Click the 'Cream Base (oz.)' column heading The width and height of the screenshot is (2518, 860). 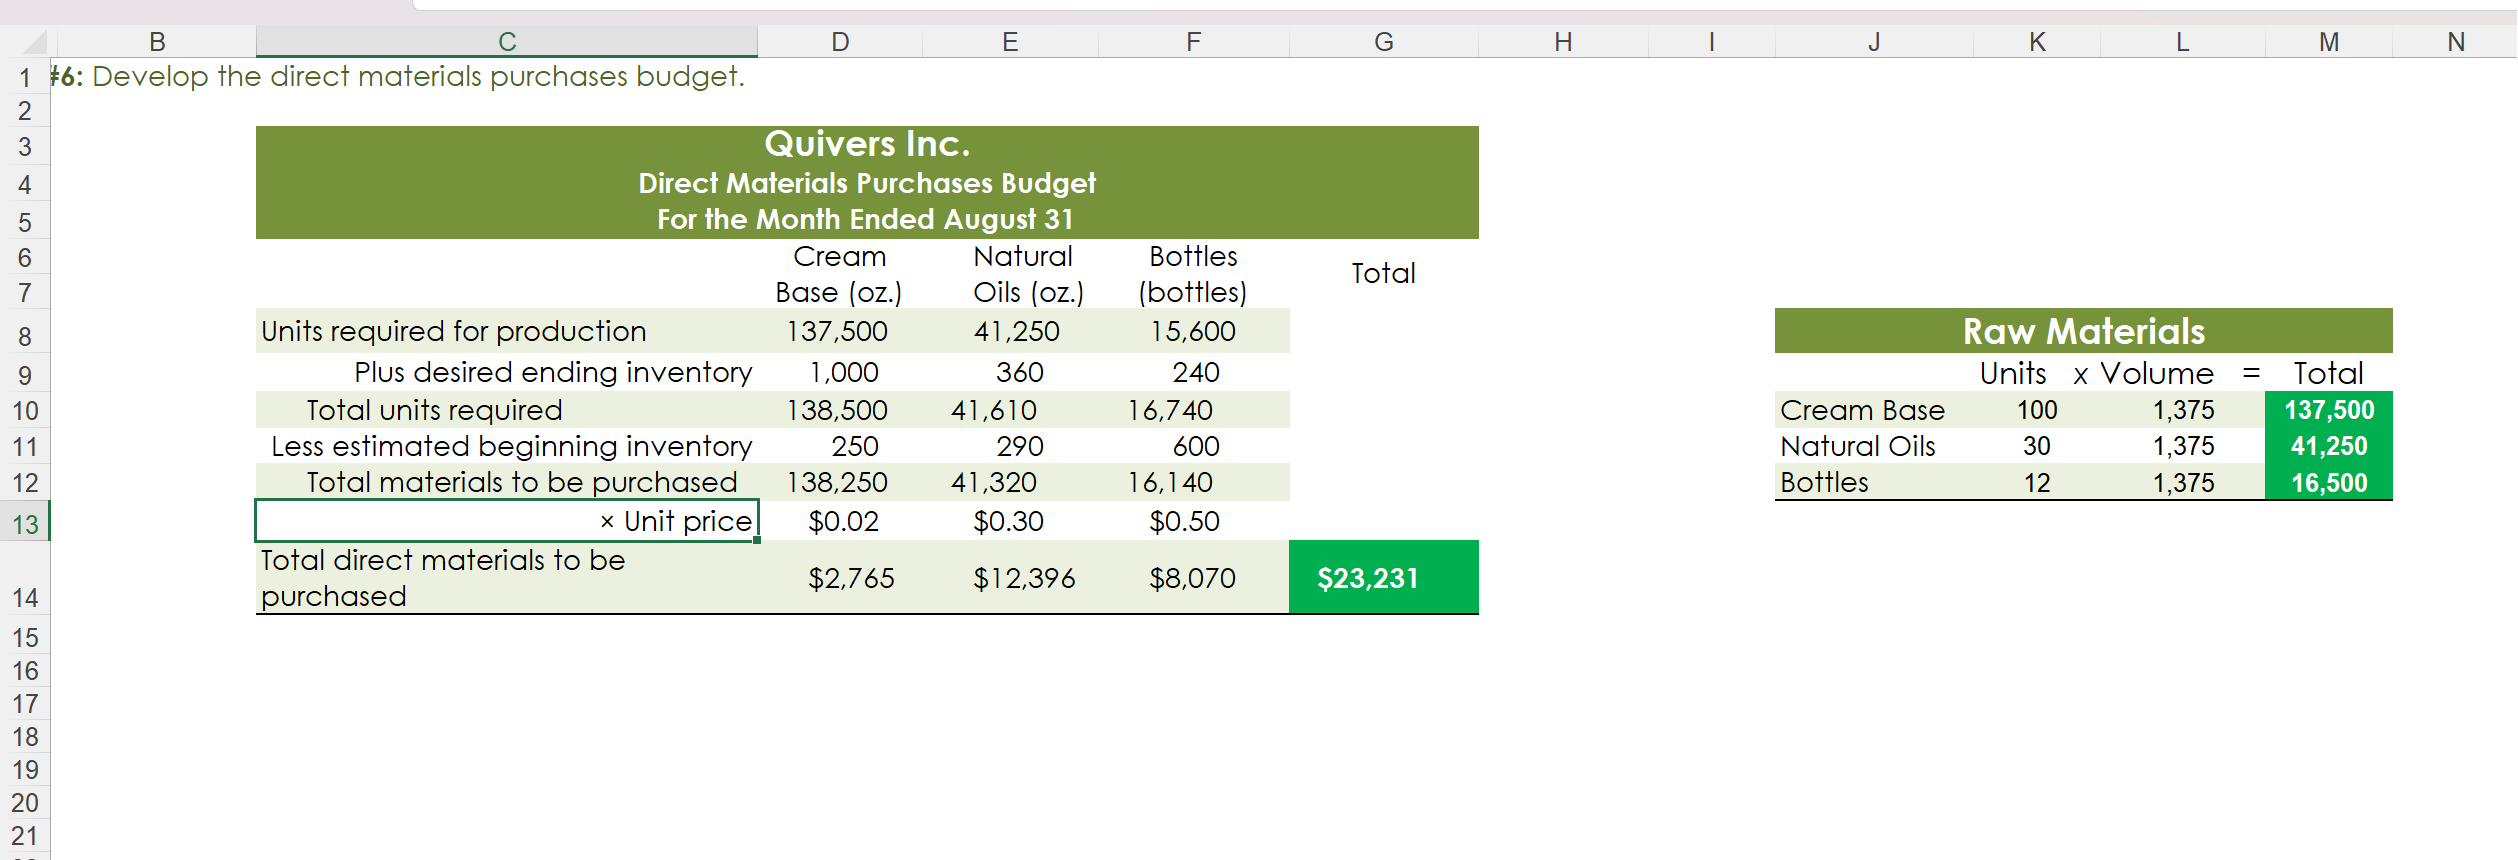point(839,274)
